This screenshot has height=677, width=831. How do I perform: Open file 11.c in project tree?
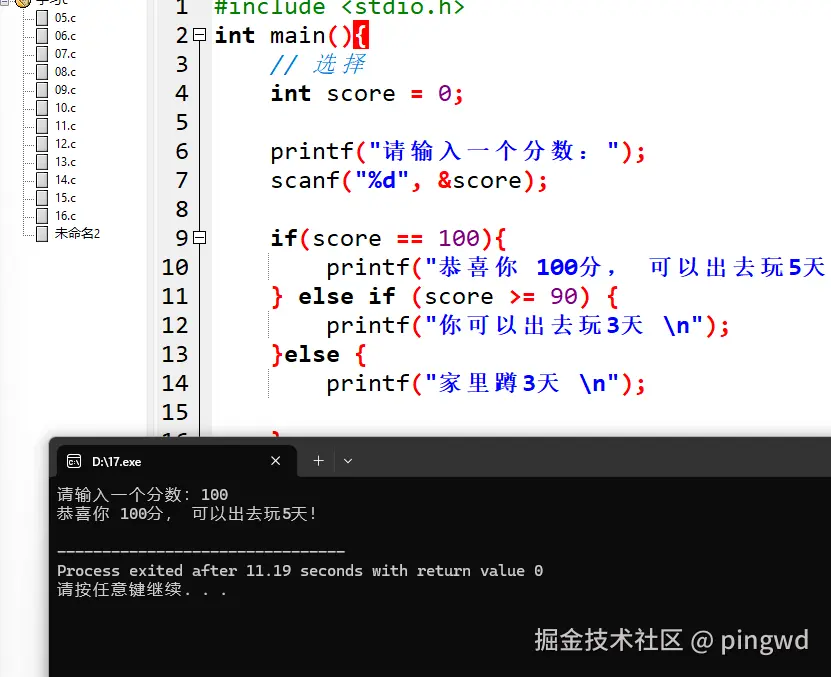point(65,126)
